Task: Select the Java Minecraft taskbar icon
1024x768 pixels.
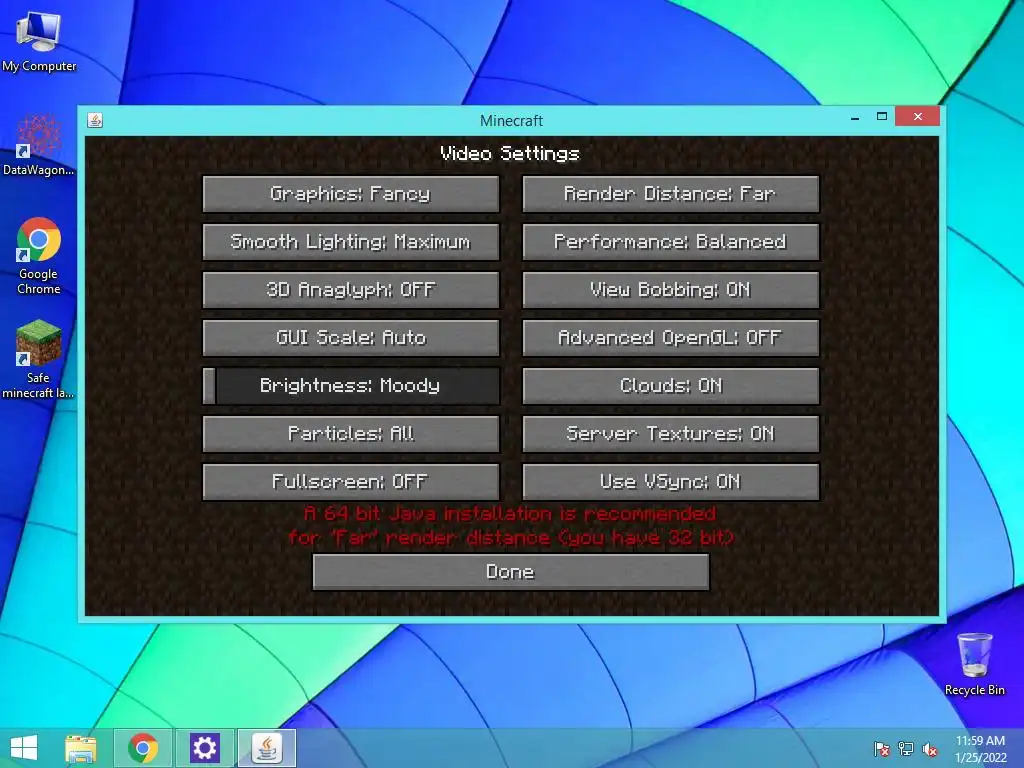Action: (266, 748)
